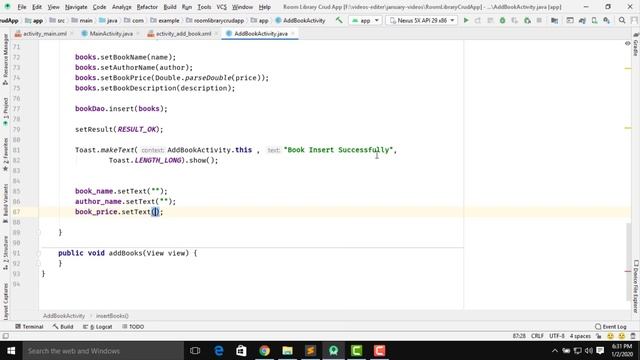640x360 pixels.
Task: Open Project Structure folder icon in toolbar
Action: [554, 20]
